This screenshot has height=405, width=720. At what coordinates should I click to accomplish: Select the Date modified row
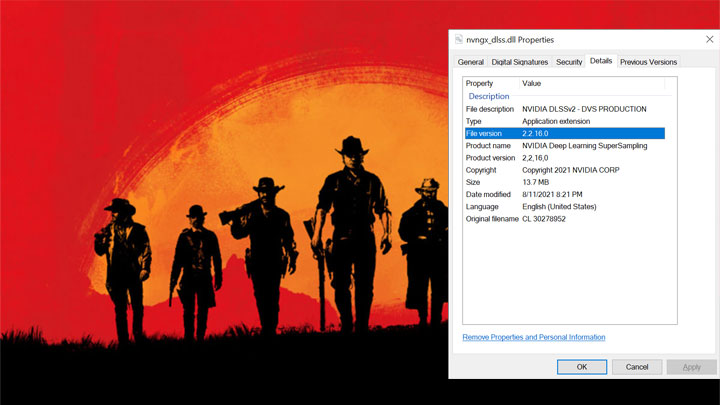565,195
